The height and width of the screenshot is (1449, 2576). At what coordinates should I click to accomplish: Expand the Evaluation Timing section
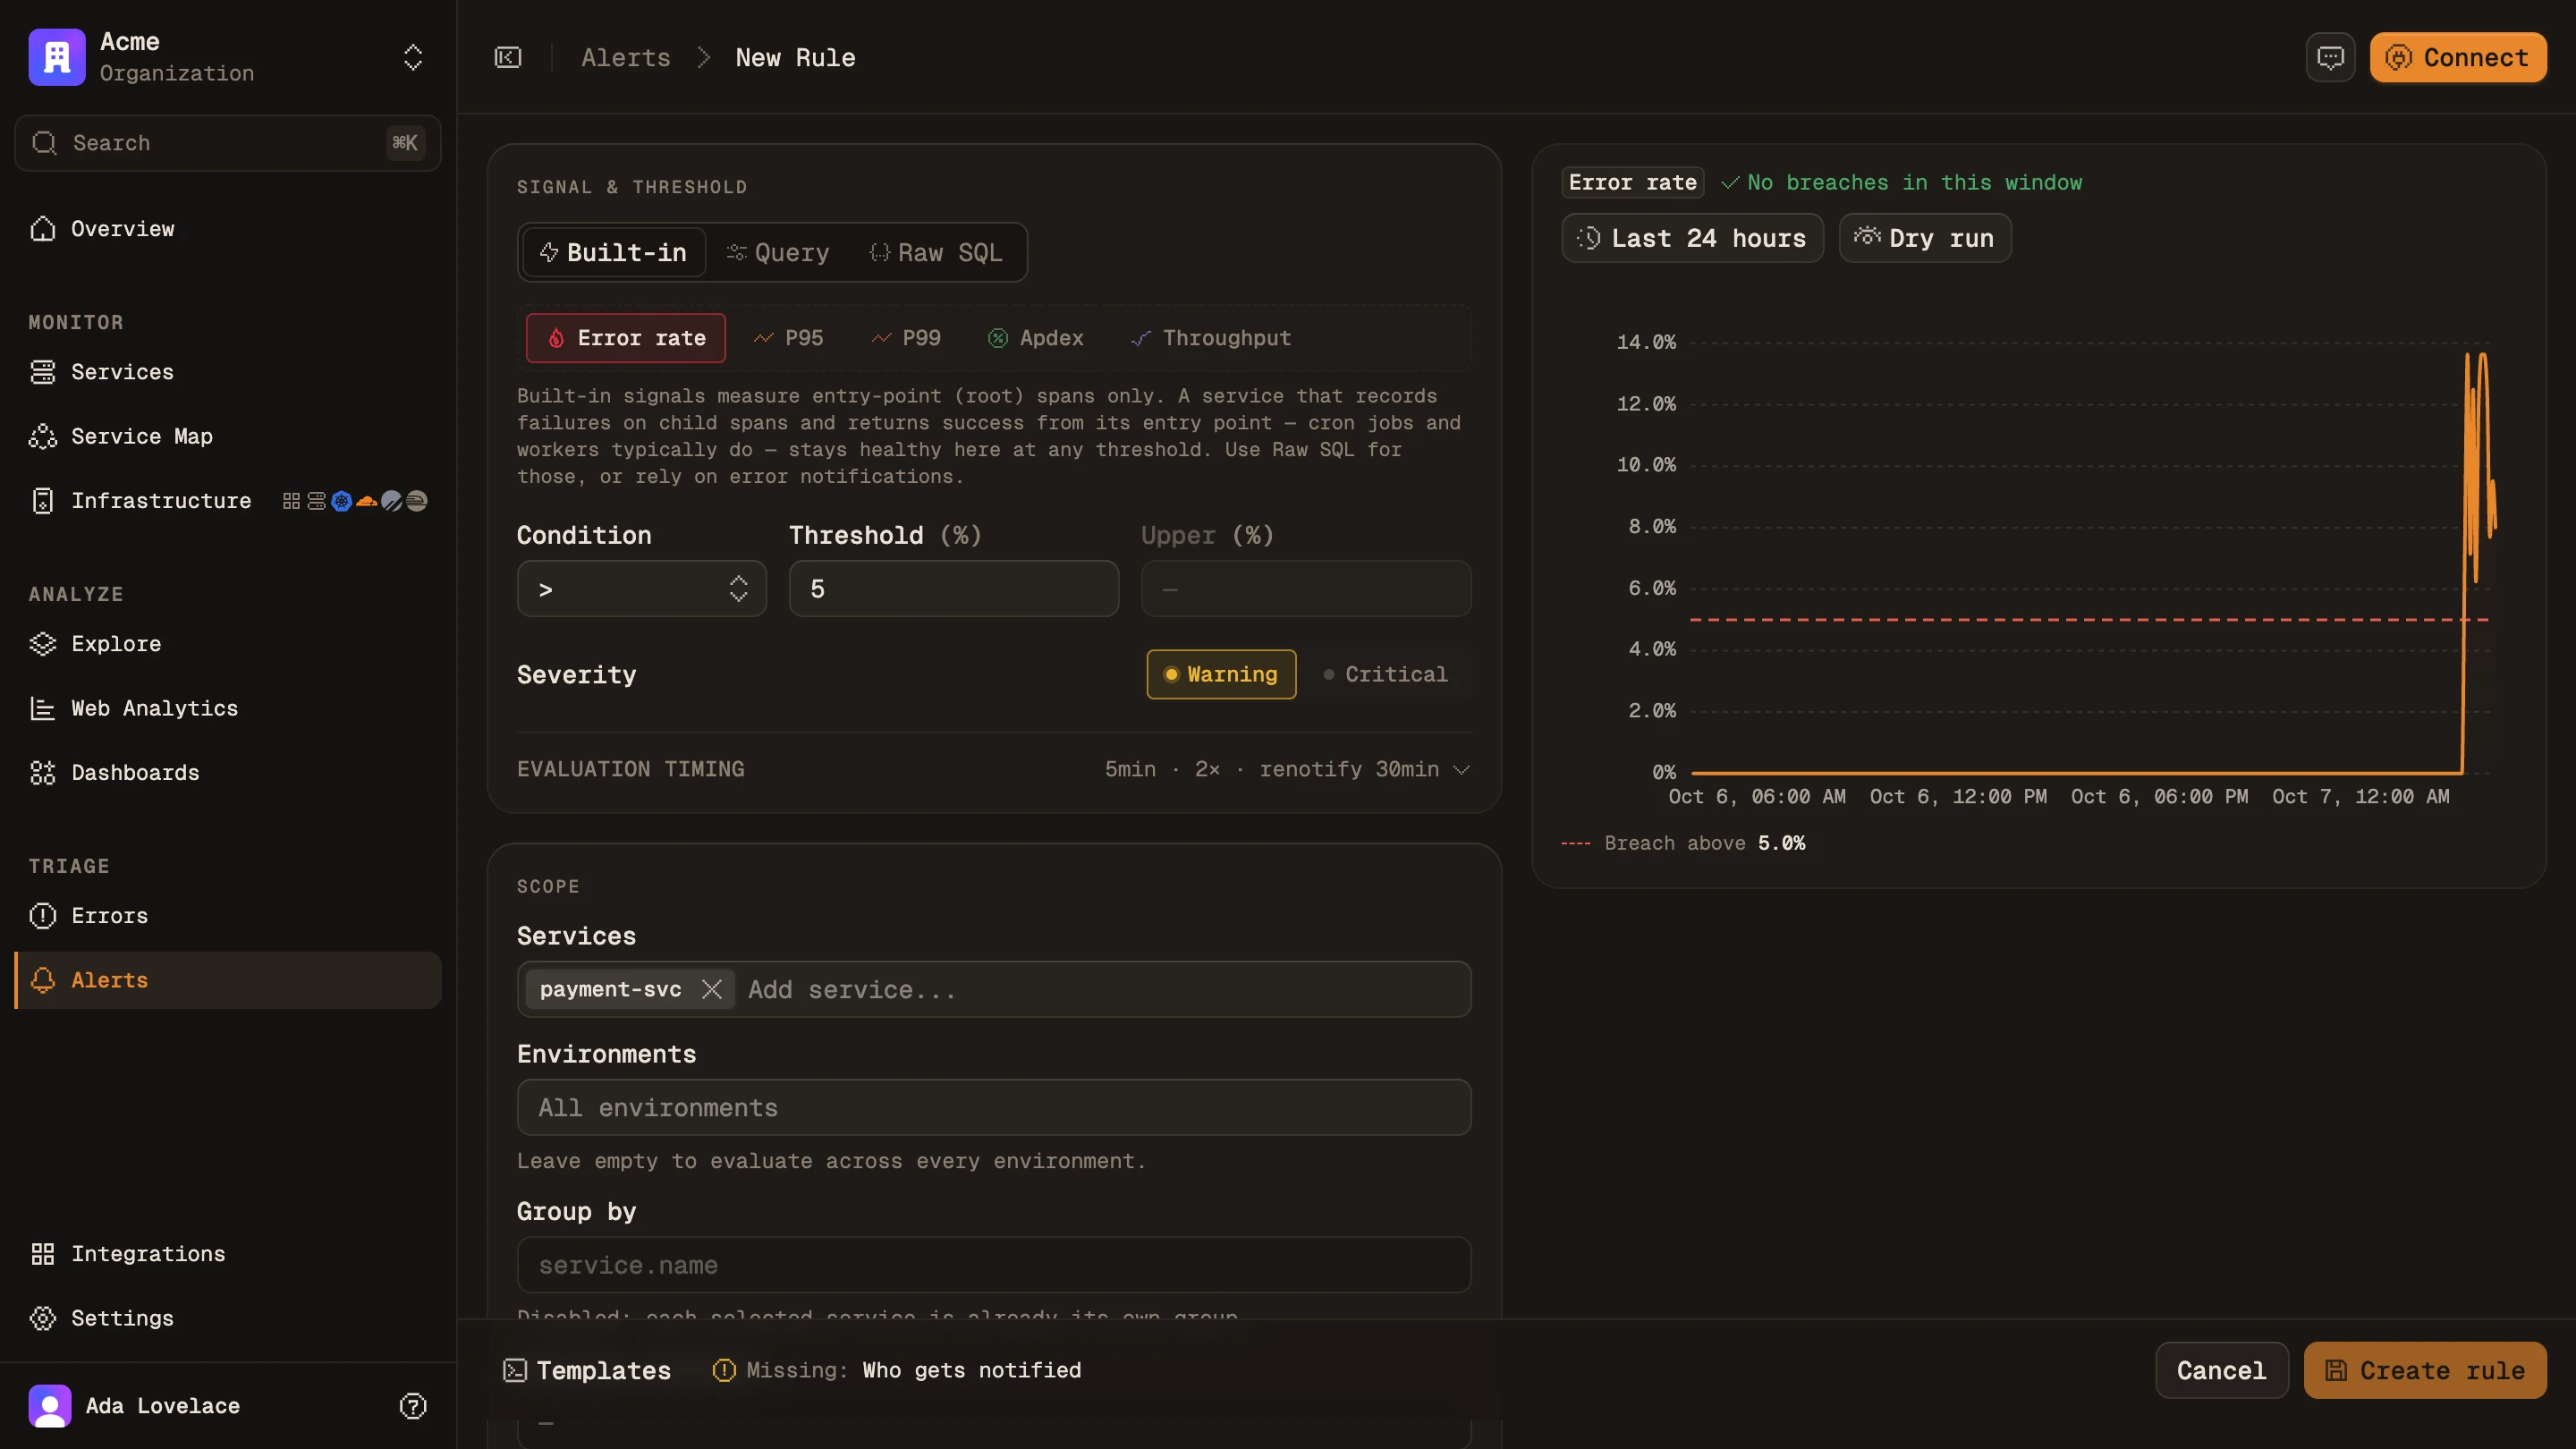click(994, 769)
